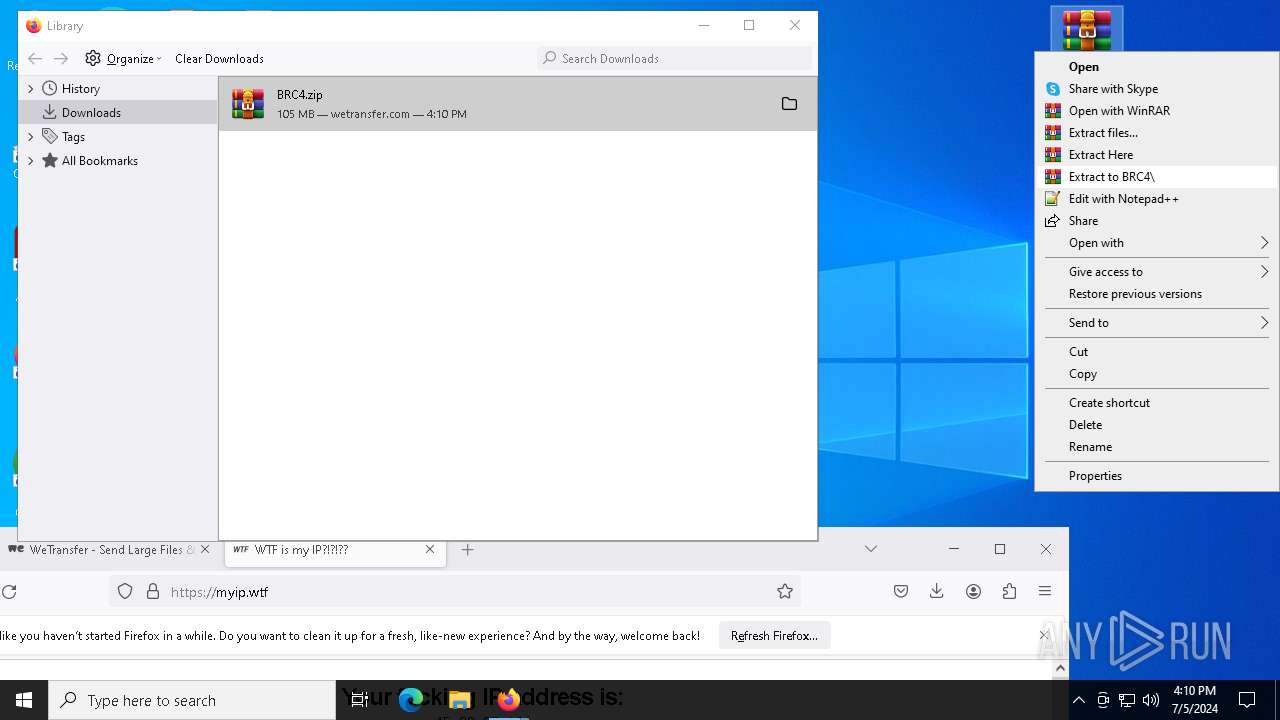
Task: Focus the Search Downloads field
Action: [675, 58]
